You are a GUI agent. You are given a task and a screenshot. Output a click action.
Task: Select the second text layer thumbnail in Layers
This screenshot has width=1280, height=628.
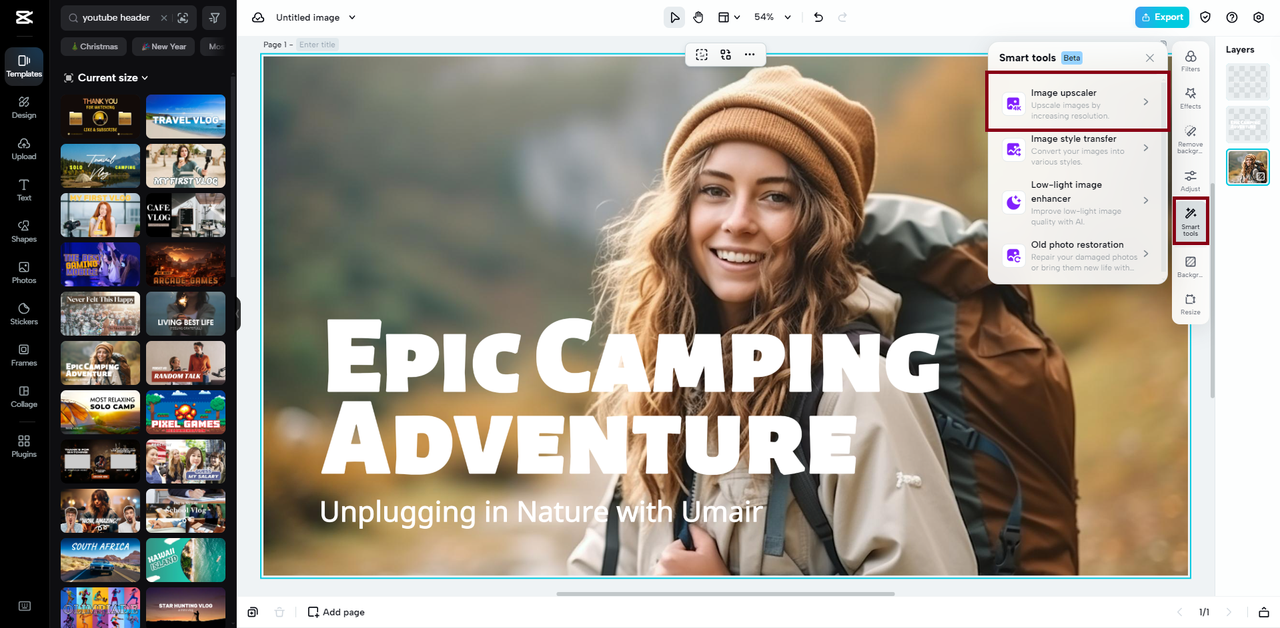1248,124
